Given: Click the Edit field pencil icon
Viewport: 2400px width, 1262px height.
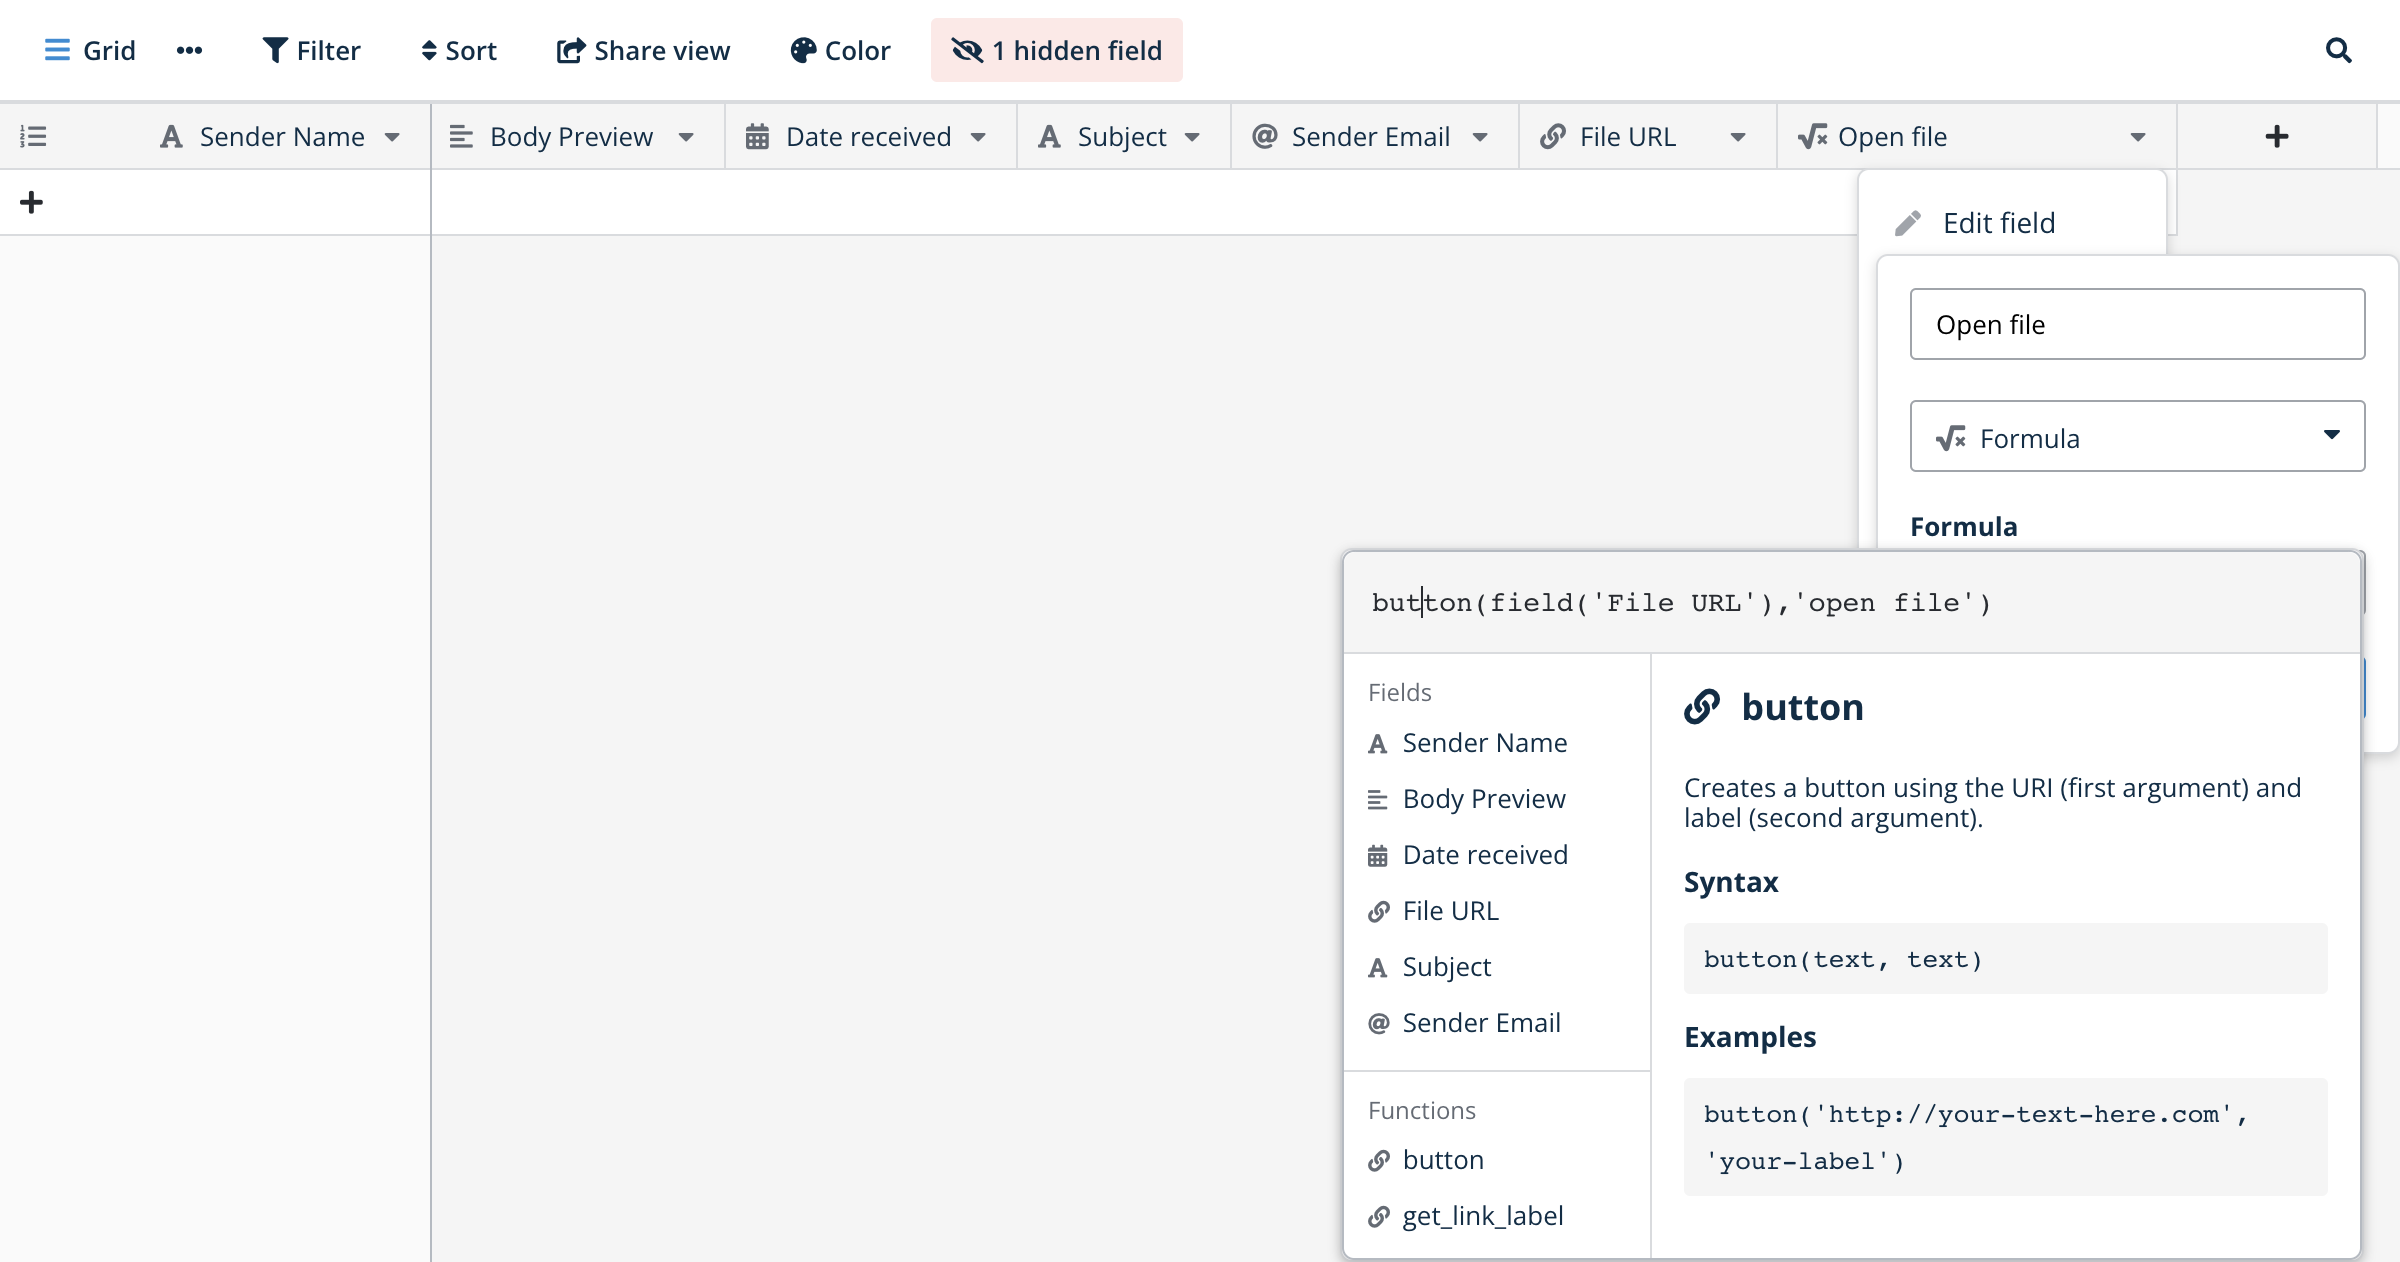Looking at the screenshot, I should (x=1908, y=223).
